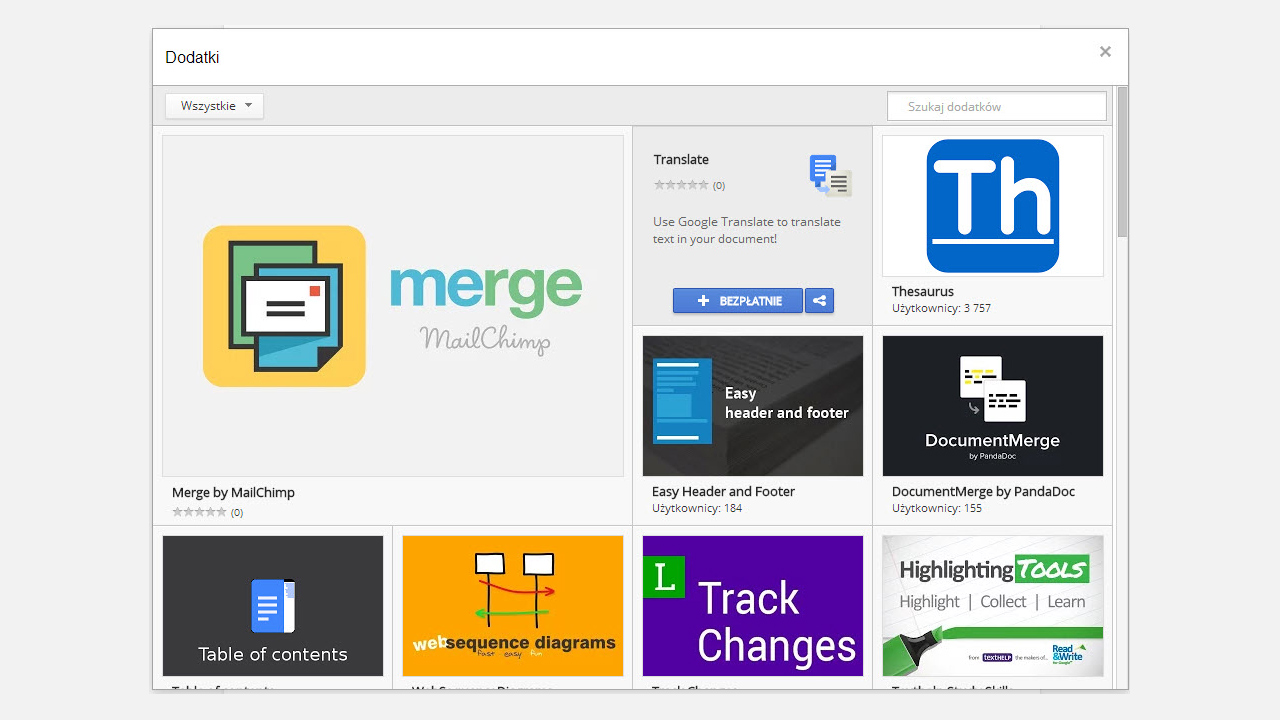Open the DocumentMerge by PandaDoc tile
1280x720 pixels.
point(992,406)
